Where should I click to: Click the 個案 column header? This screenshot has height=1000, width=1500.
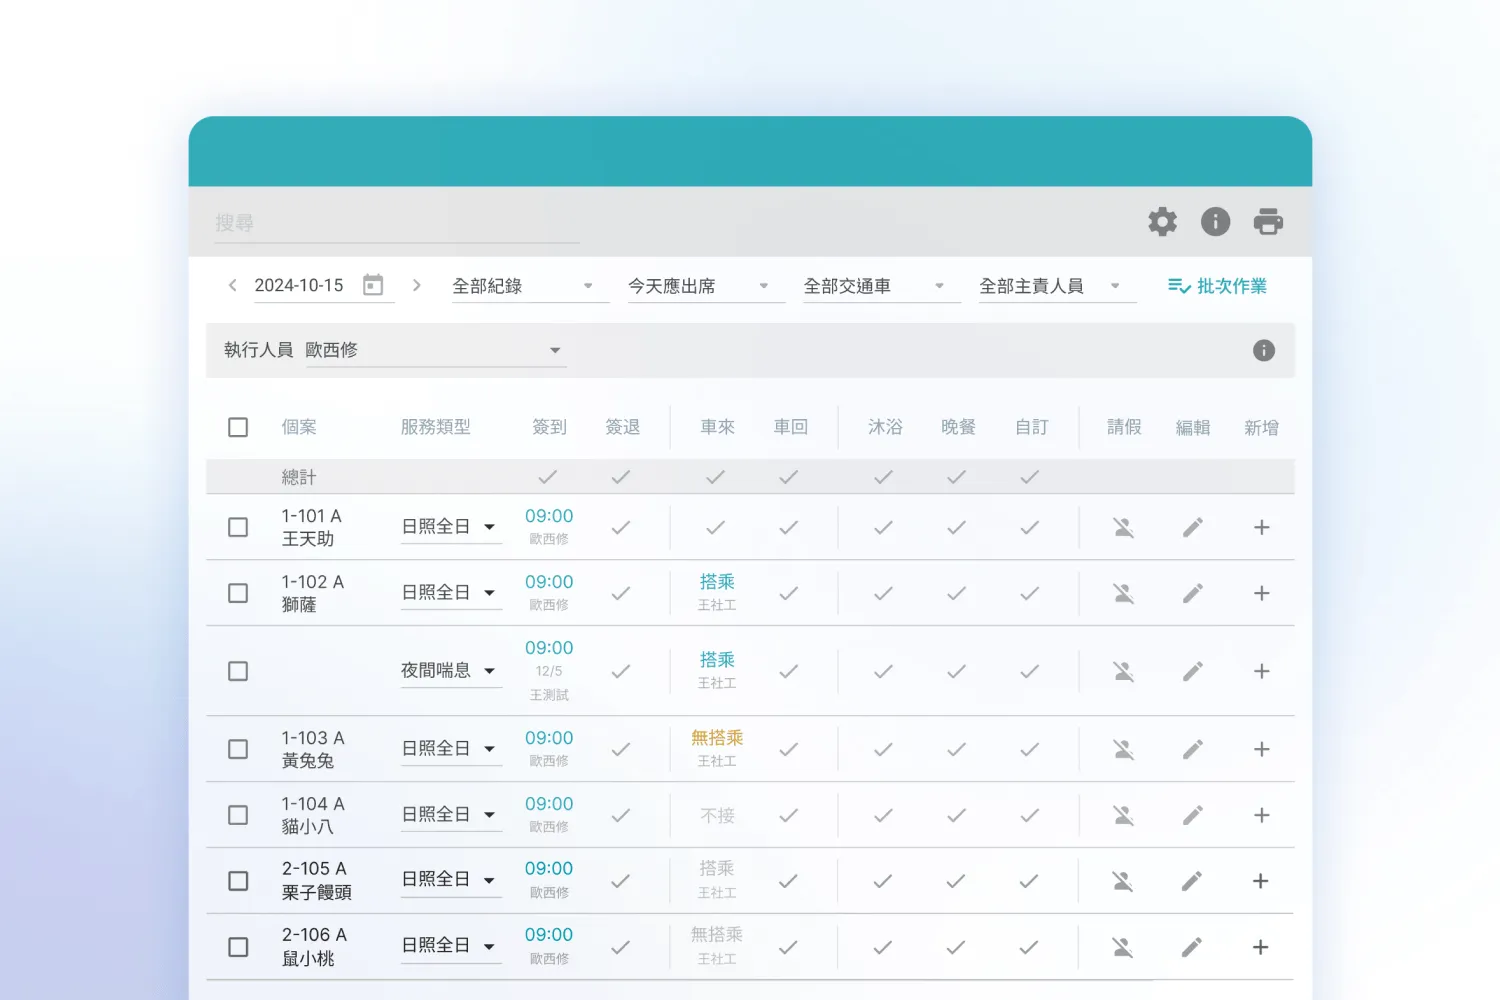299,427
